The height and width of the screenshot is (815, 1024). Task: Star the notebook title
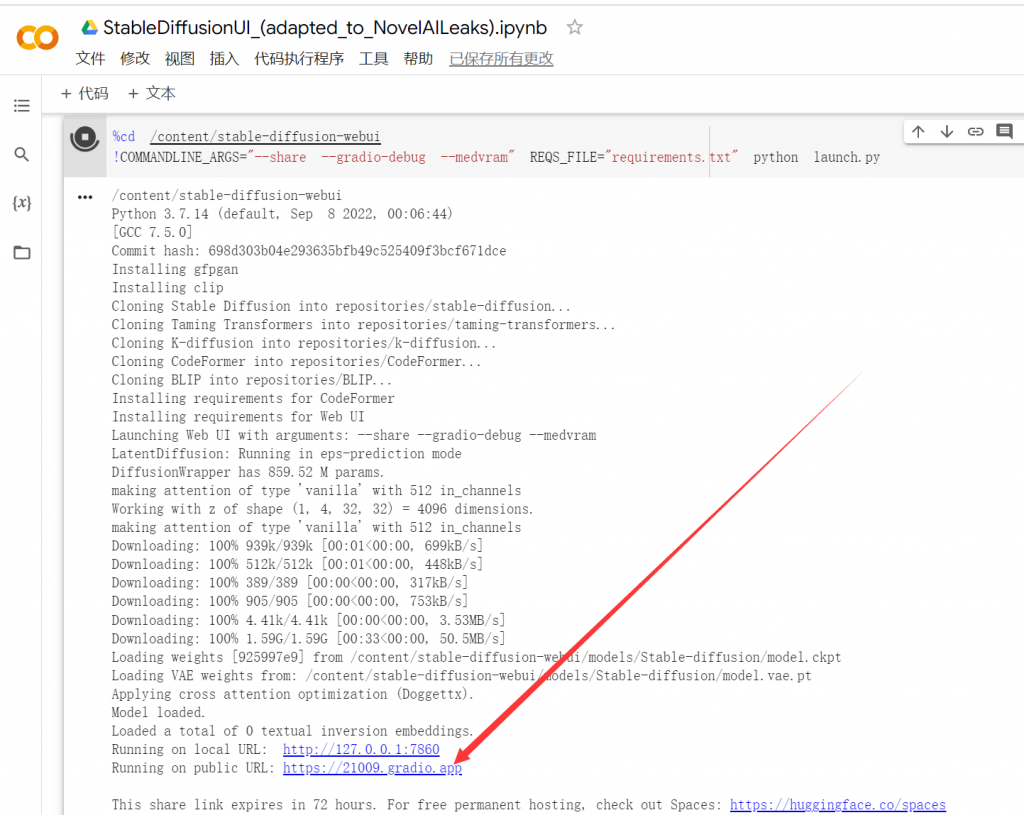click(574, 28)
